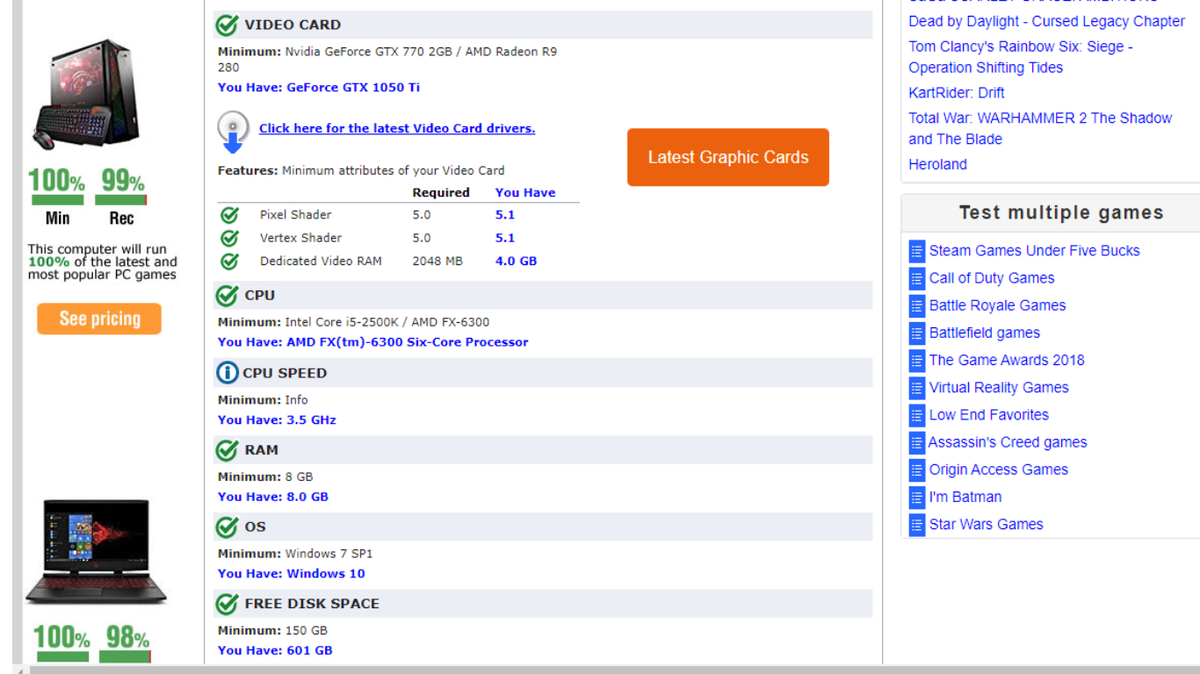The height and width of the screenshot is (674, 1200).
Task: Click the driver download disc icon
Action: click(233, 131)
